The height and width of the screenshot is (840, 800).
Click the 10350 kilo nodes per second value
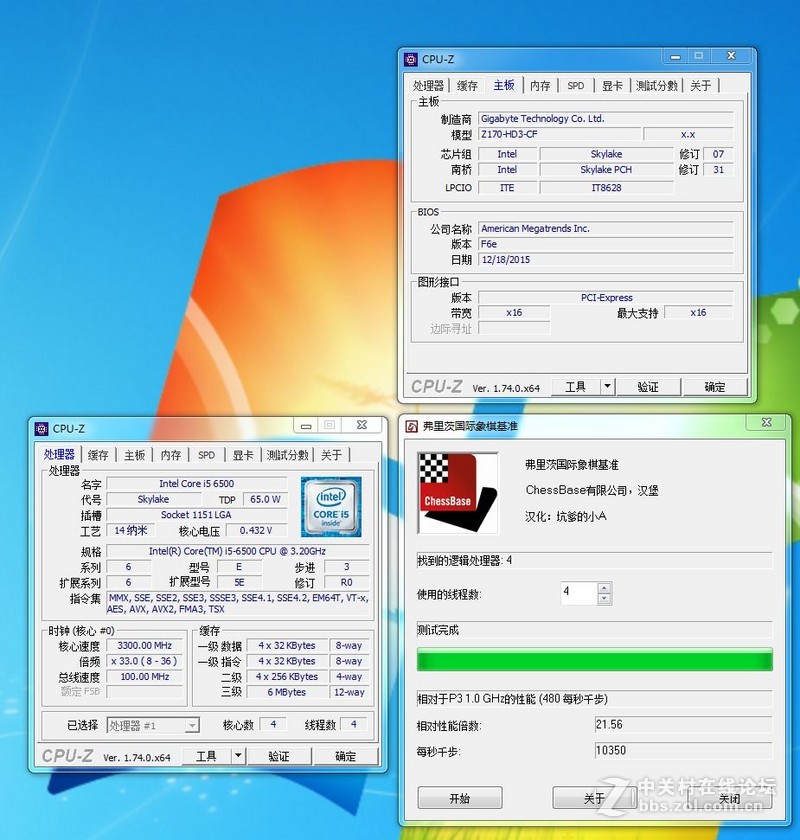[x=683, y=751]
